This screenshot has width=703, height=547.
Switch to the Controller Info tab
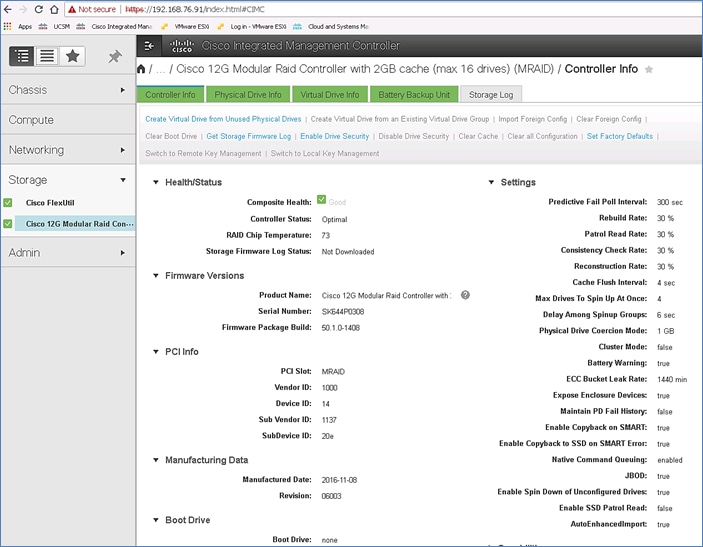click(x=170, y=95)
